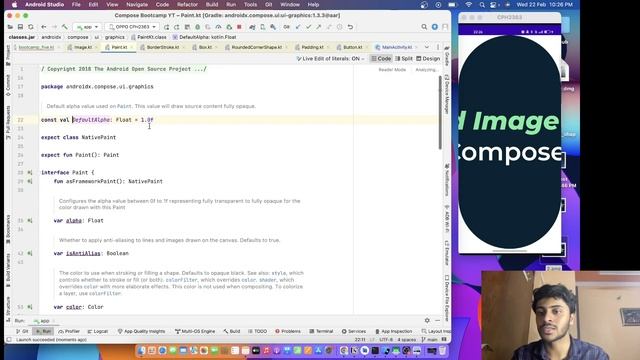Toggle the Emulator side panel
The height and width of the screenshot is (360, 640).
[447, 253]
